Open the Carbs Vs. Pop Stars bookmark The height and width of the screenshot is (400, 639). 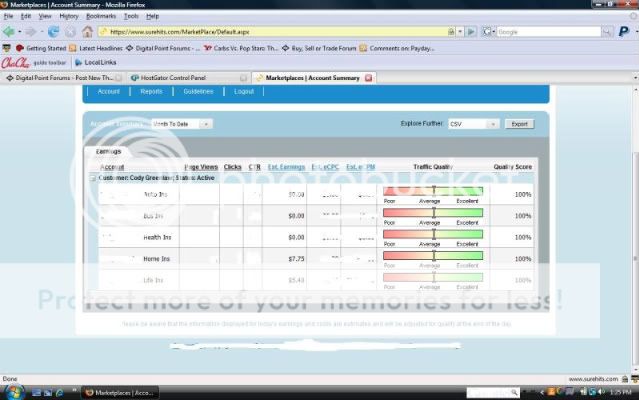(x=241, y=48)
